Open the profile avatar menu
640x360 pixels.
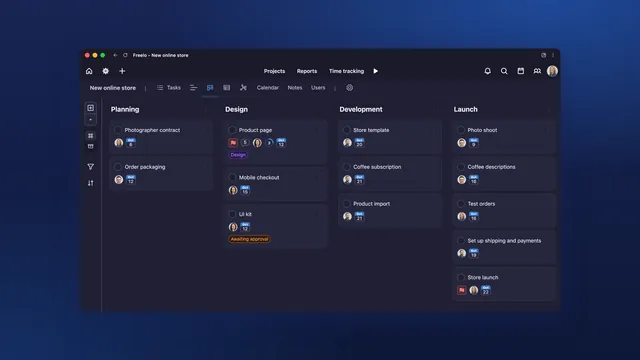[x=552, y=71]
